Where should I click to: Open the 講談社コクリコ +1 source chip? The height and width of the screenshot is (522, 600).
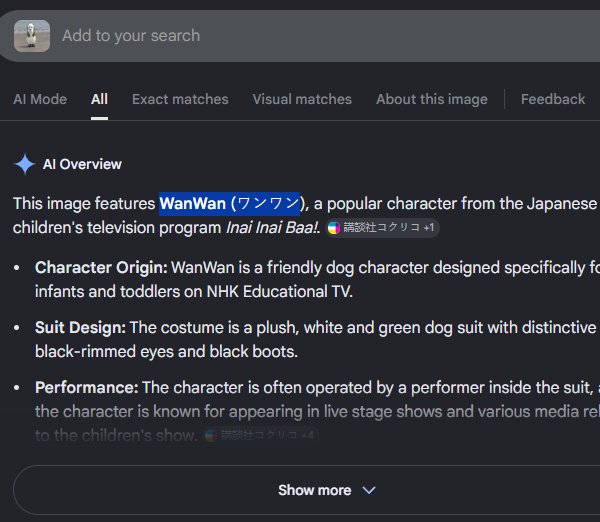pos(382,228)
